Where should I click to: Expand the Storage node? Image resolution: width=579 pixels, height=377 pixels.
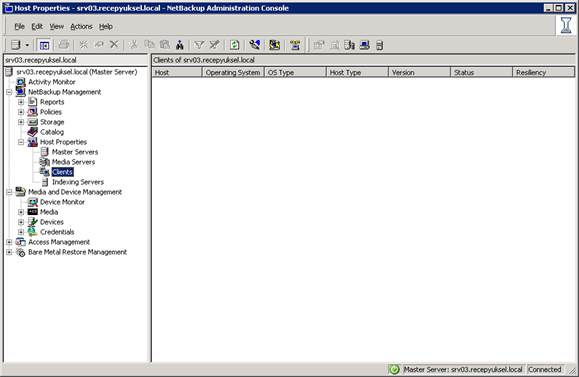click(x=21, y=122)
